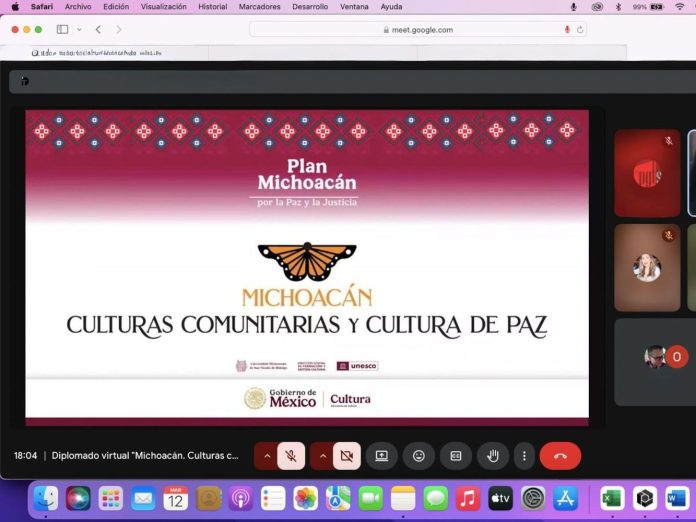This screenshot has height=522, width=696.
Task: Go back to the previous page in Safari
Action: tap(98, 30)
